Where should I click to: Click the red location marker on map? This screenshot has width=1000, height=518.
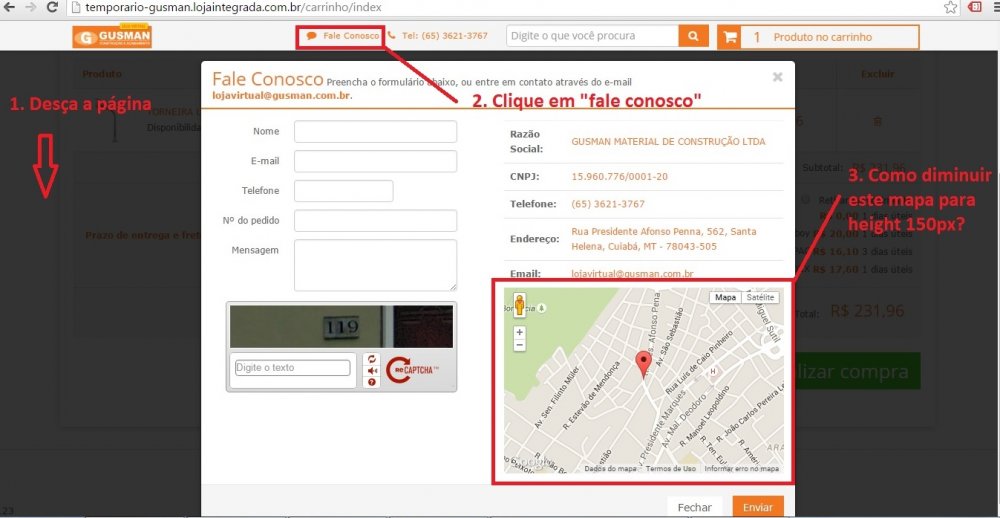click(x=644, y=364)
